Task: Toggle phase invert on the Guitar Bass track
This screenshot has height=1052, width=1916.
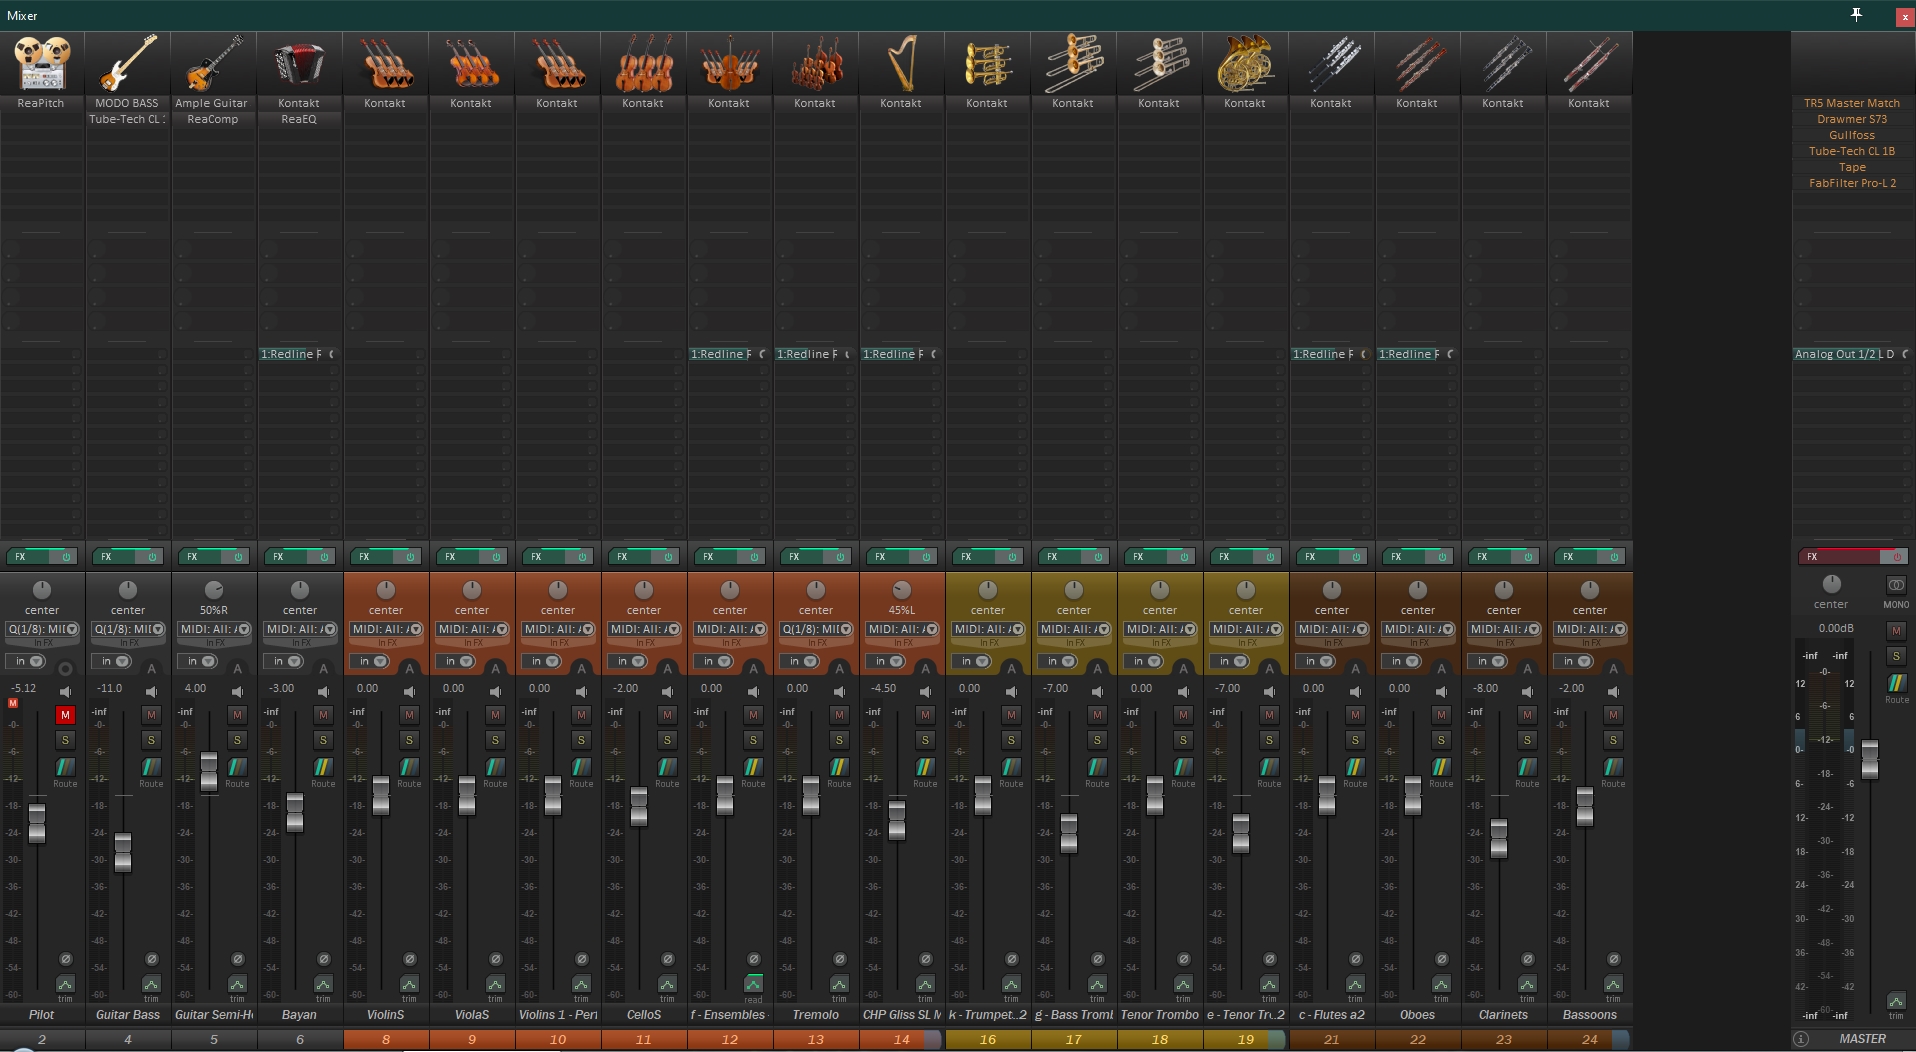Action: coord(152,959)
